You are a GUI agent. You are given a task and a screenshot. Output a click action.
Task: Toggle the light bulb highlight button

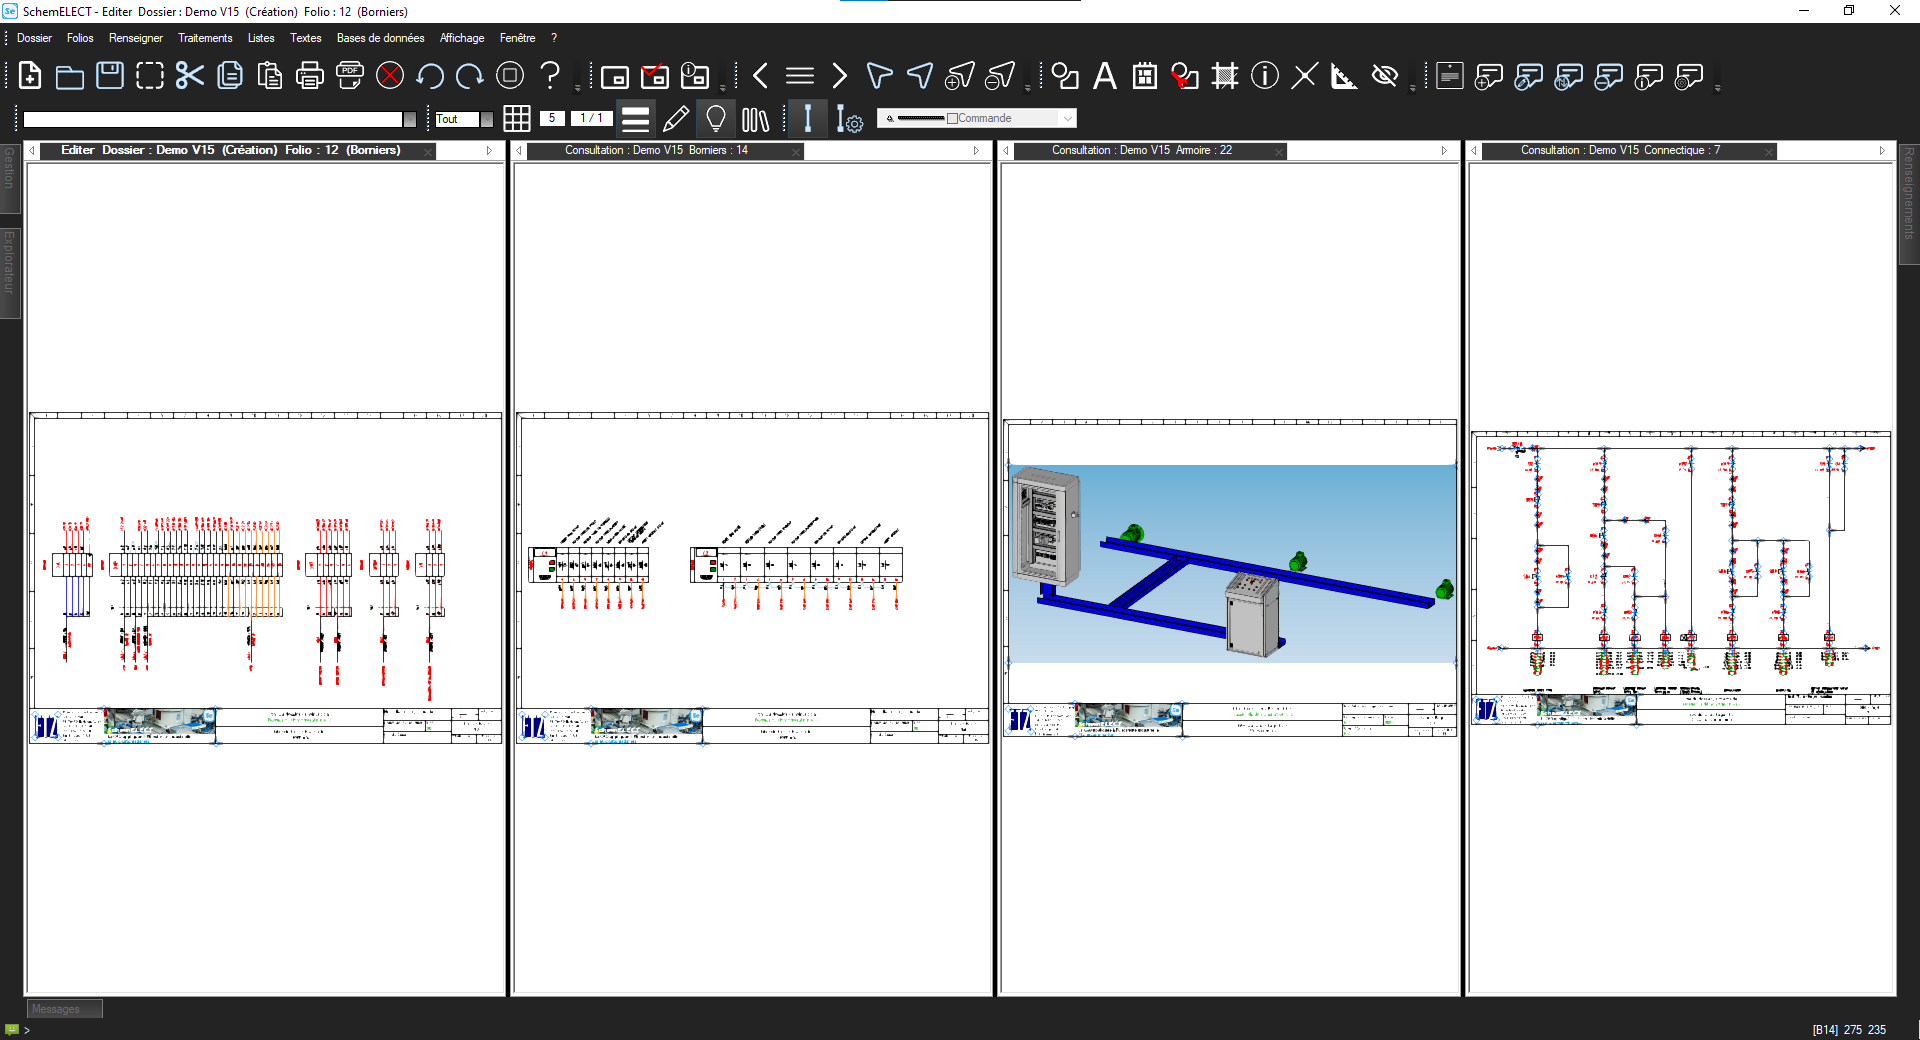tap(716, 119)
